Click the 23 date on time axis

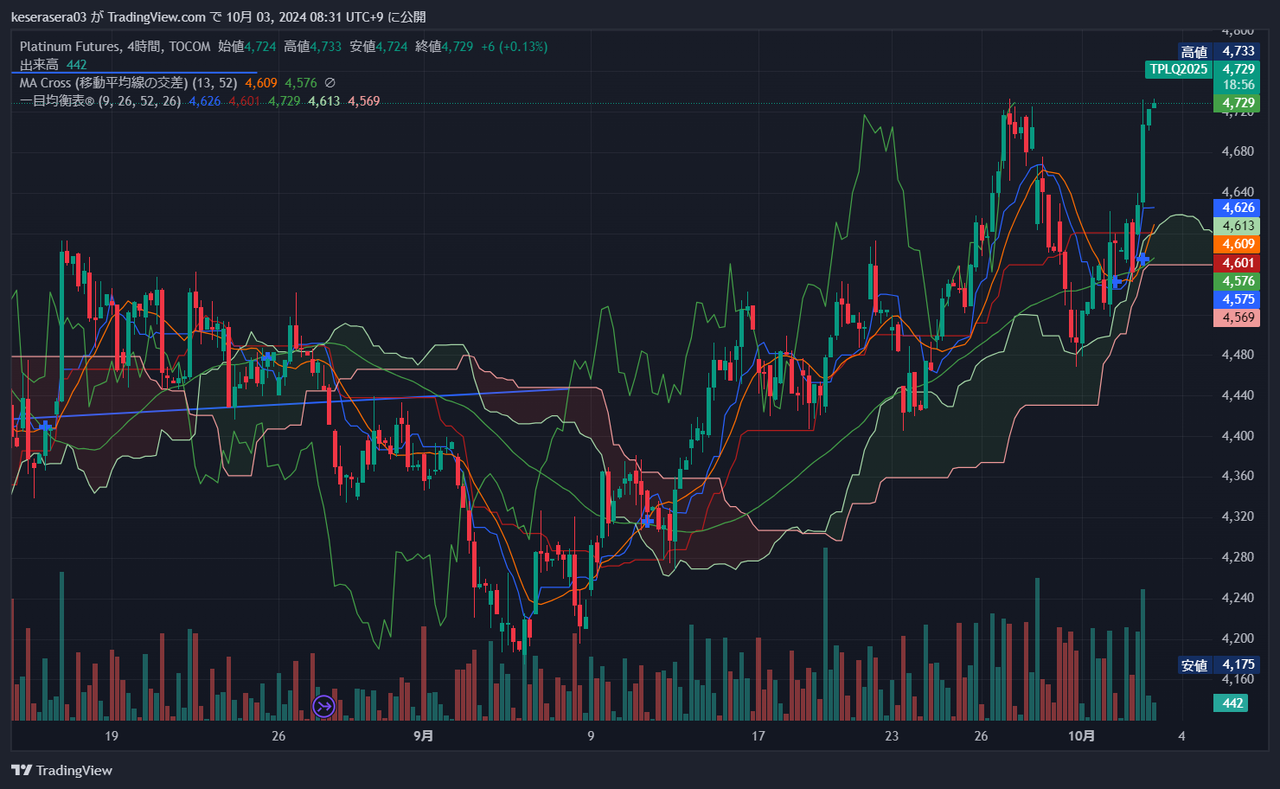point(892,736)
